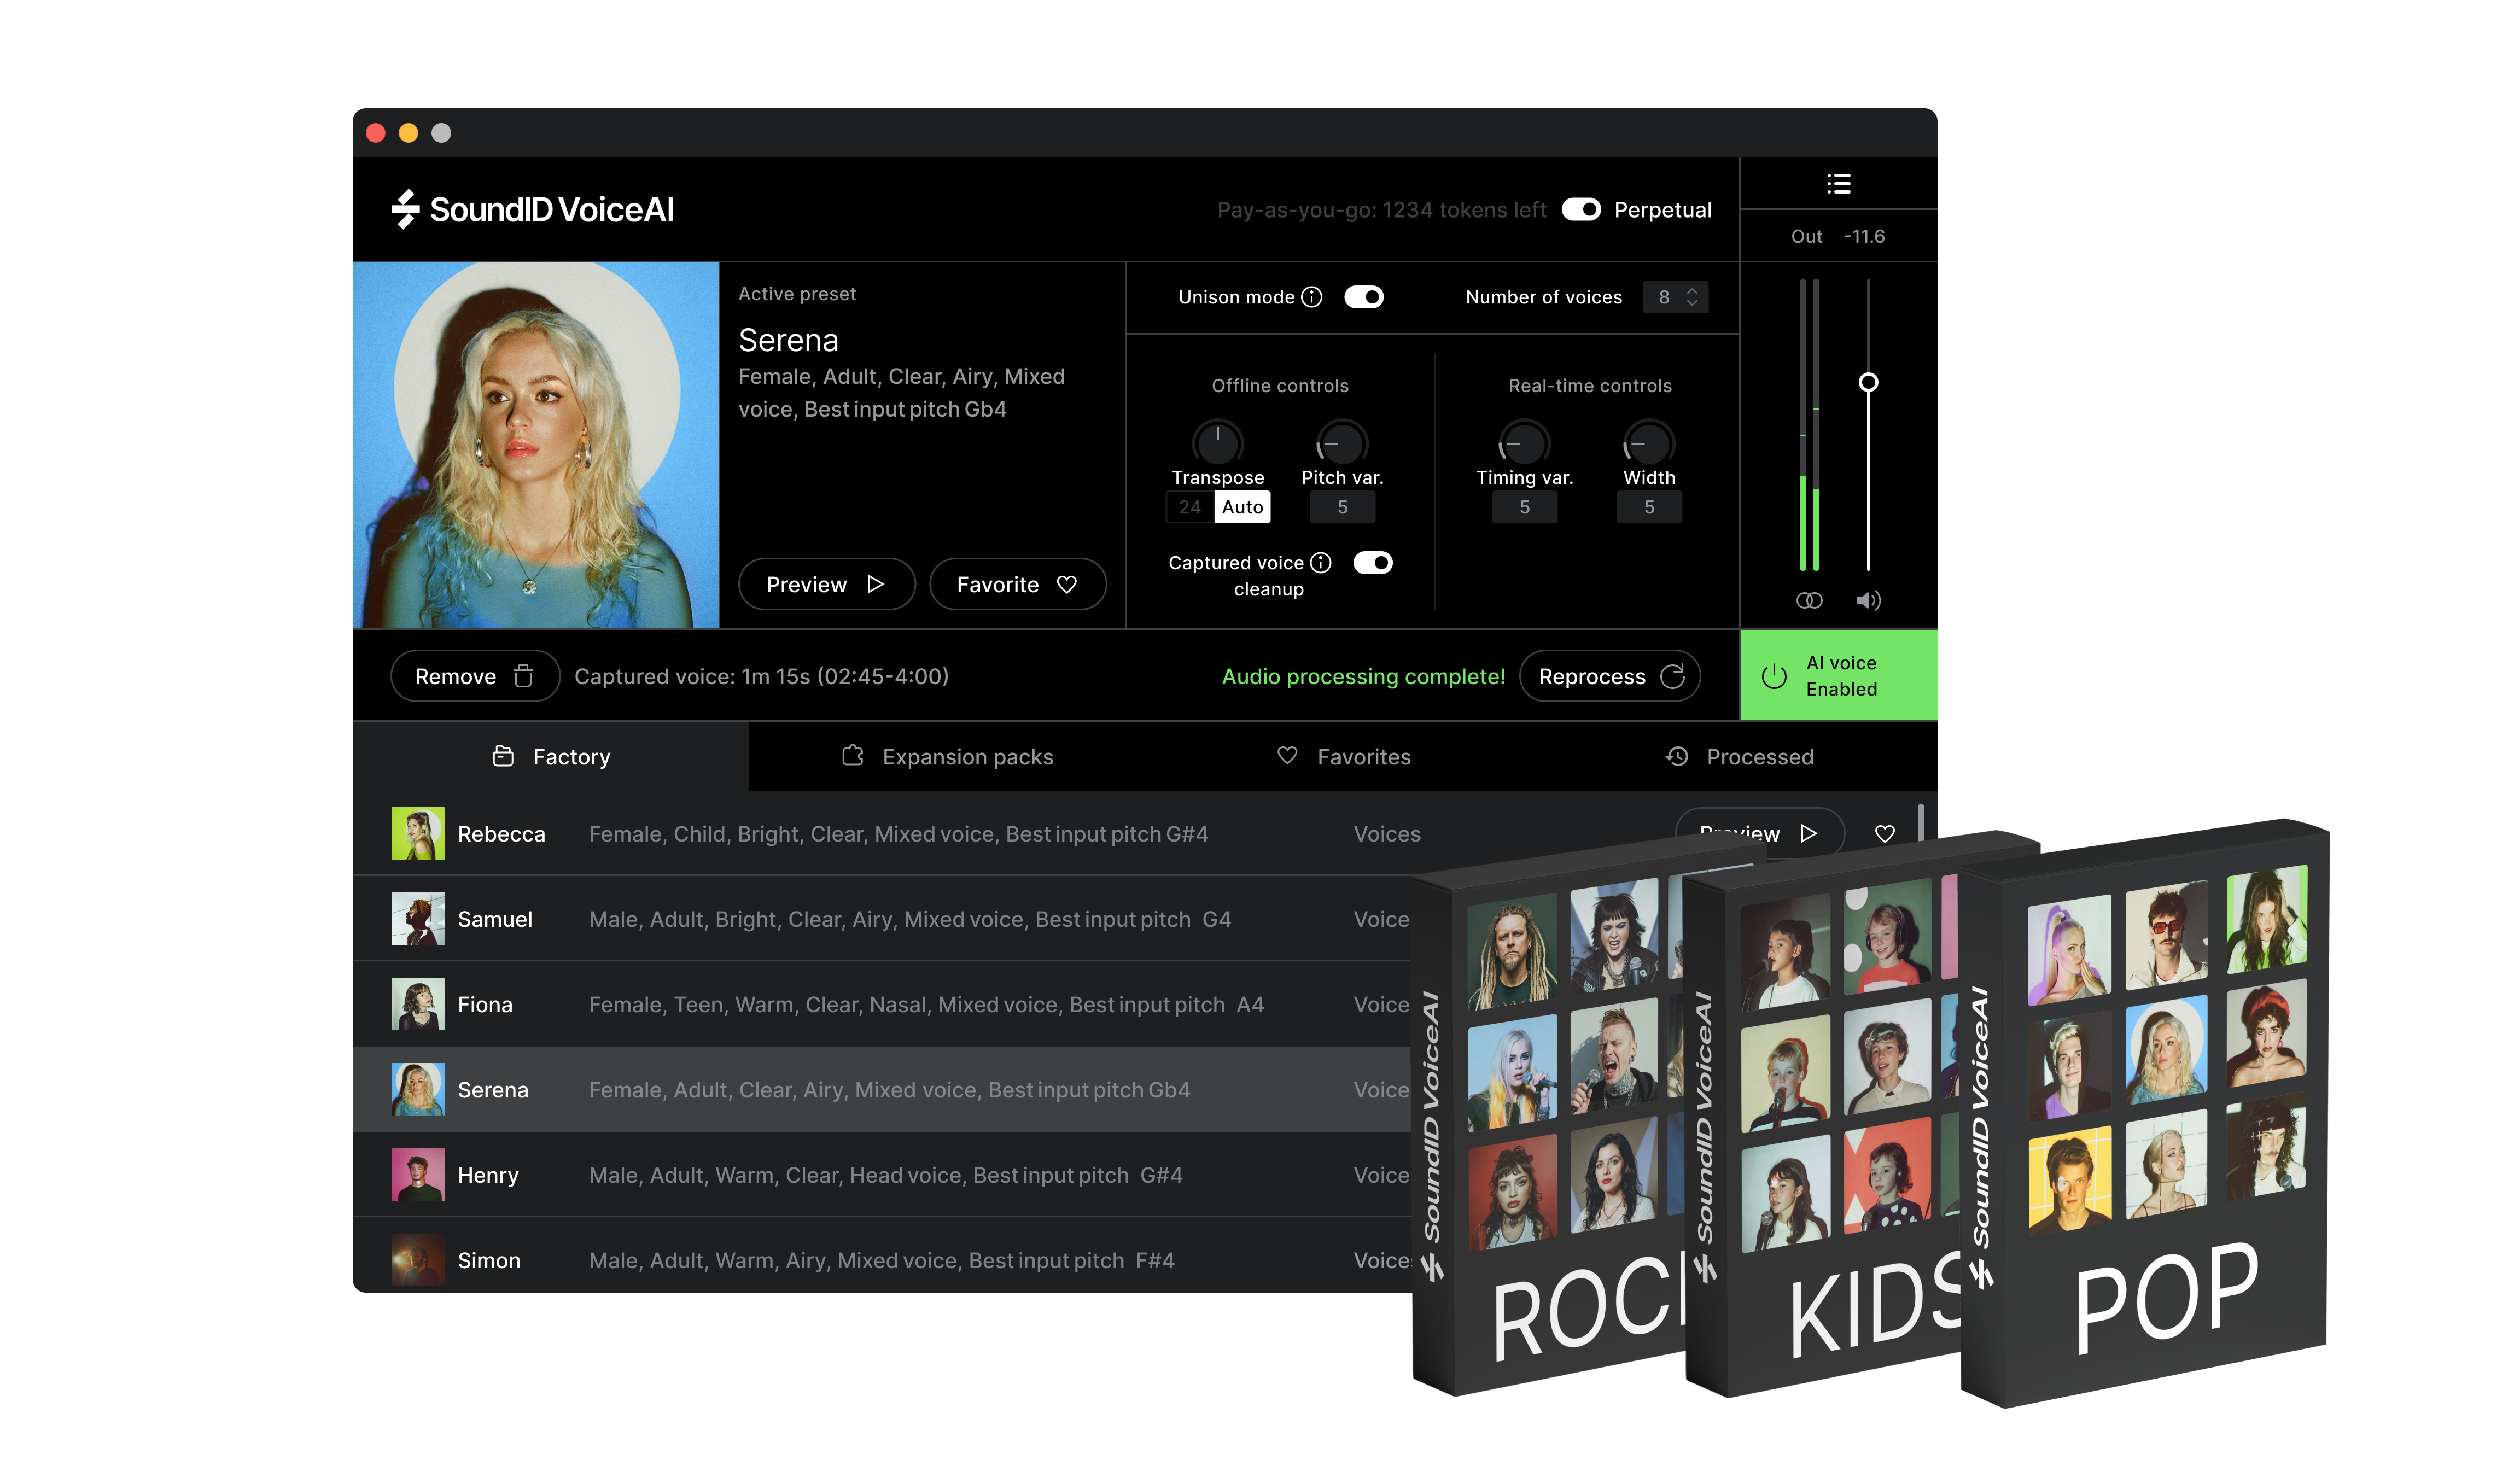
Task: Click the Captured voice cleanup info icon
Action: click(x=1320, y=563)
